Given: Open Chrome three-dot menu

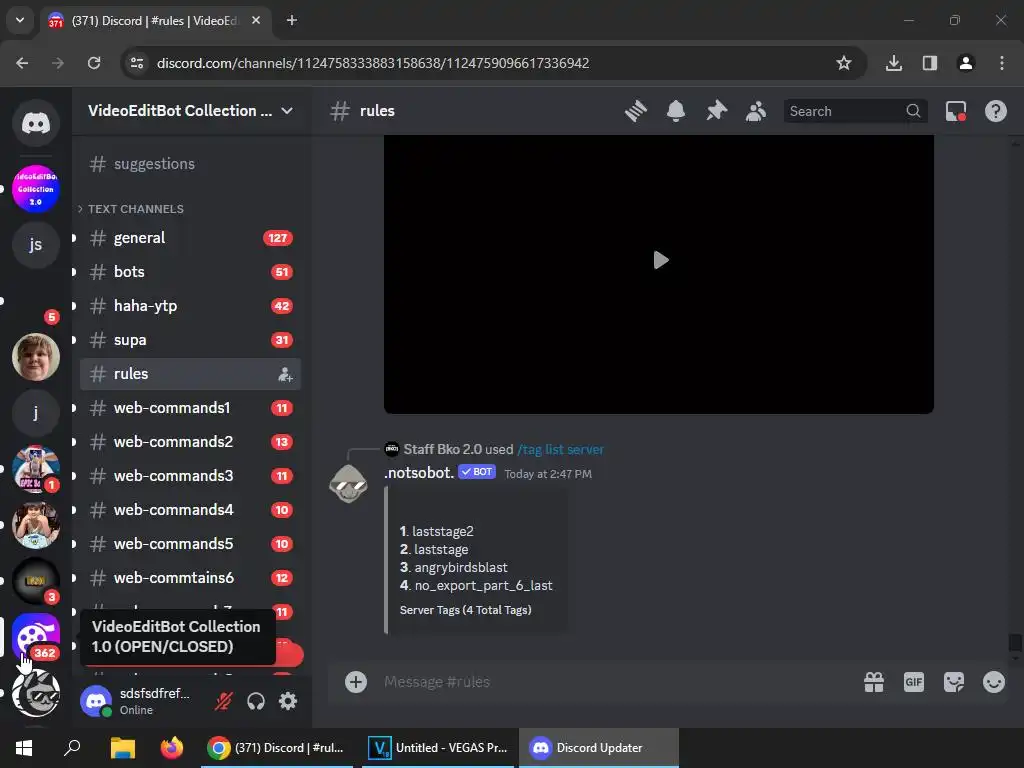Looking at the screenshot, I should (1002, 63).
